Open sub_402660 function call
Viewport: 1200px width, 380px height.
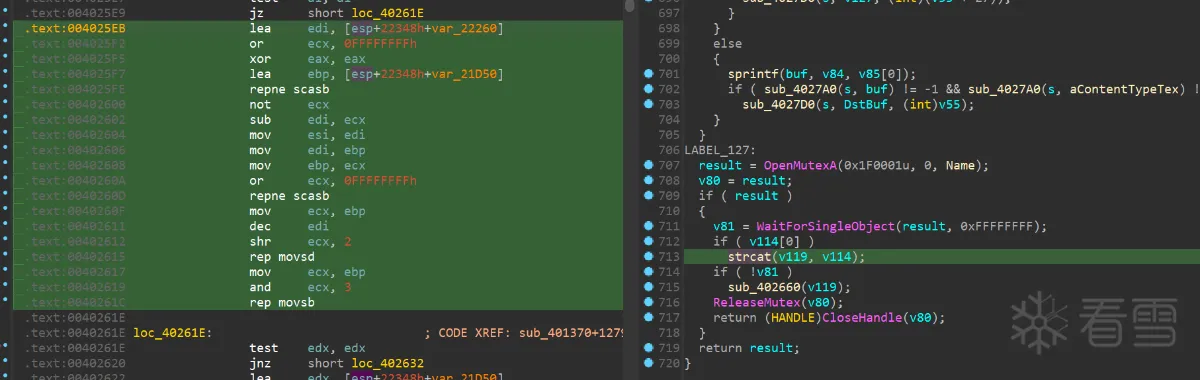tap(763, 287)
